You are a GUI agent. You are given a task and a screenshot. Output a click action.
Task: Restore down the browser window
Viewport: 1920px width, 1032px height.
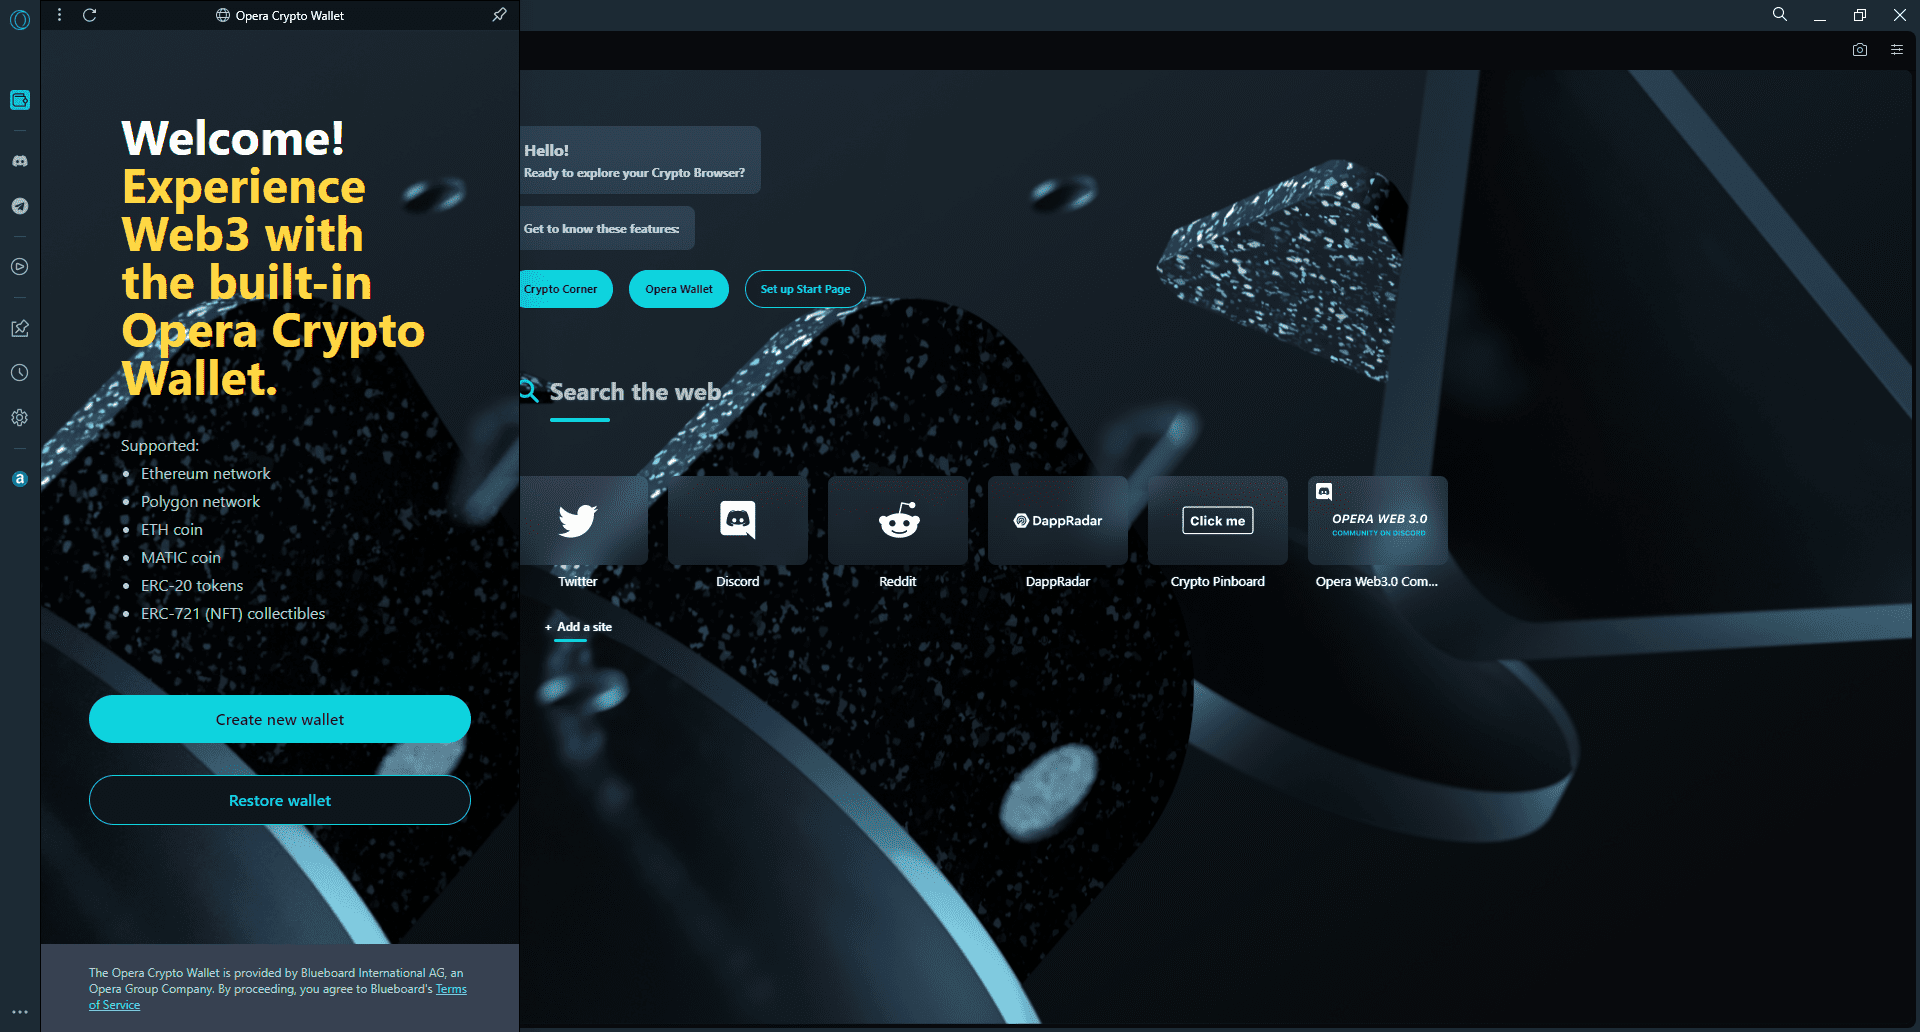(1860, 15)
